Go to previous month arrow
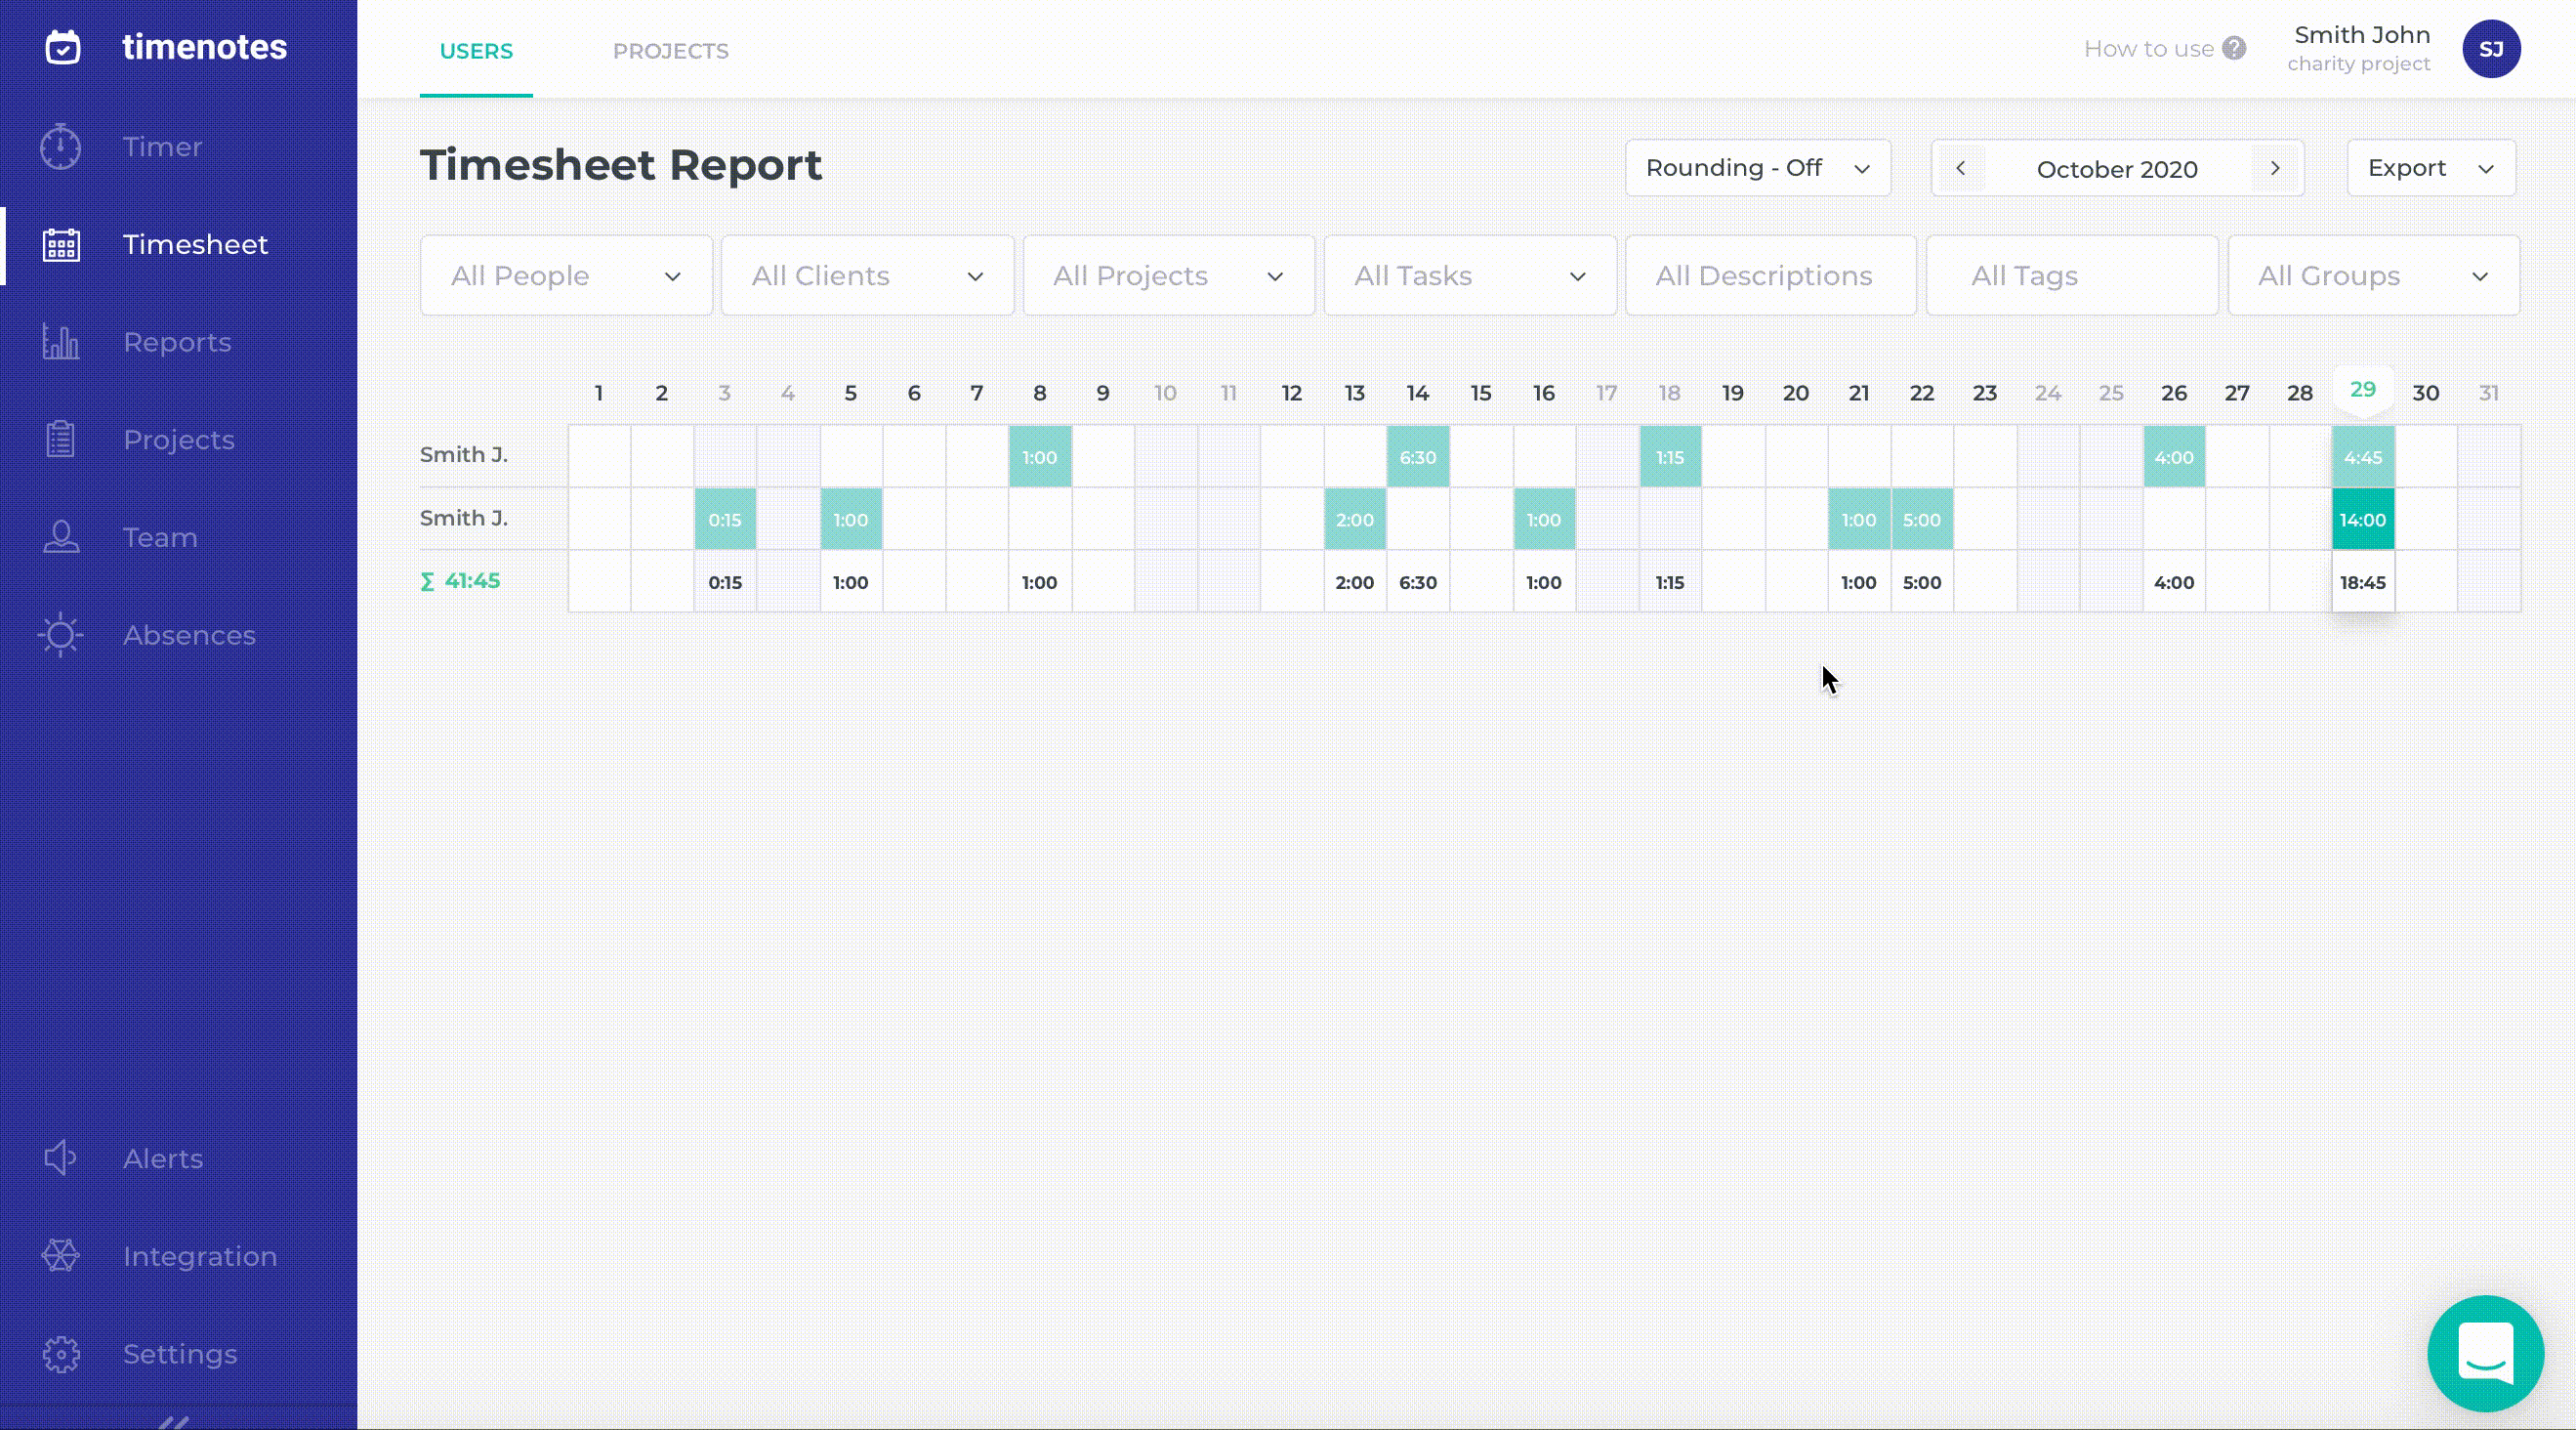 coord(1960,168)
